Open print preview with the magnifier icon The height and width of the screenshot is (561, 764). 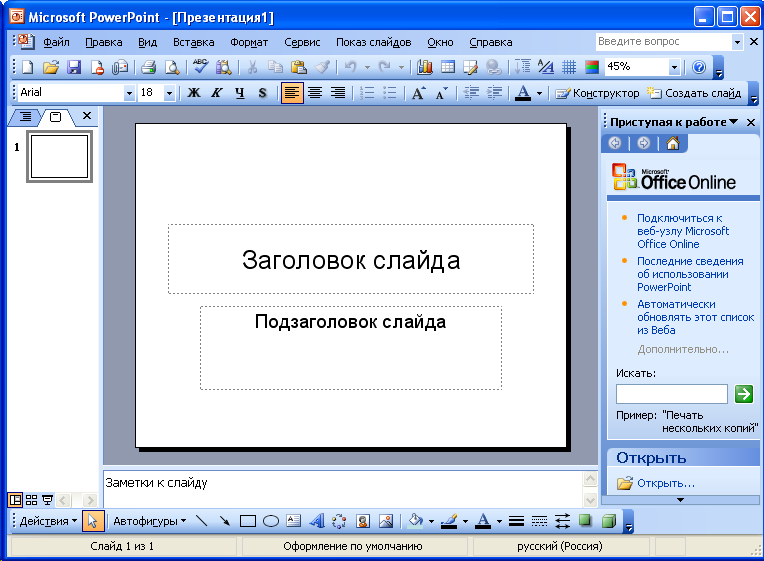tap(172, 67)
